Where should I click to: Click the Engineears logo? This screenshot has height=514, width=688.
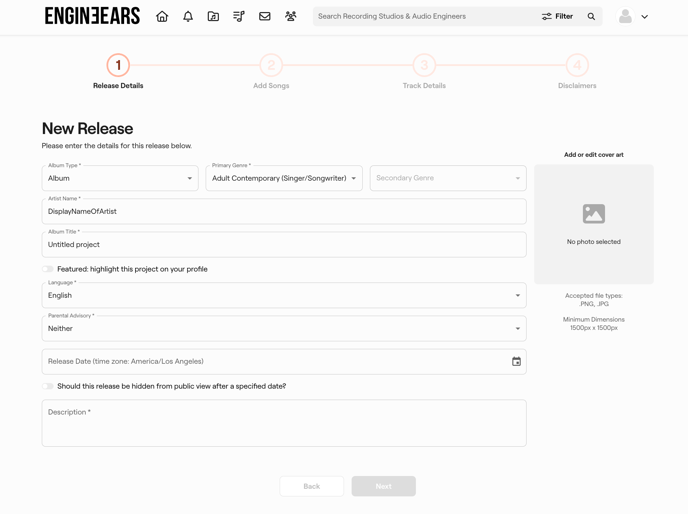(92, 16)
